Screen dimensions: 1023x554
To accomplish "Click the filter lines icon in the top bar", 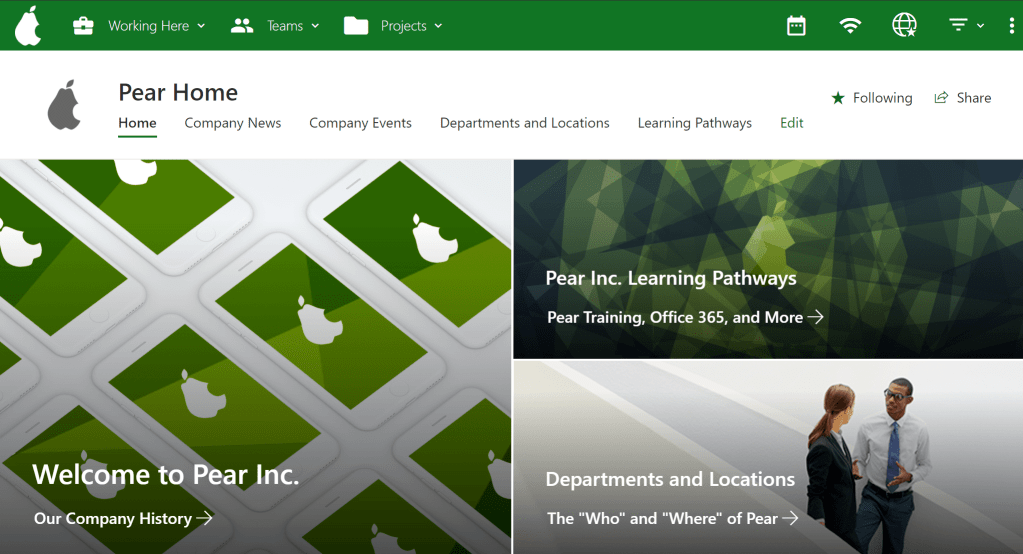I will coord(958,25).
